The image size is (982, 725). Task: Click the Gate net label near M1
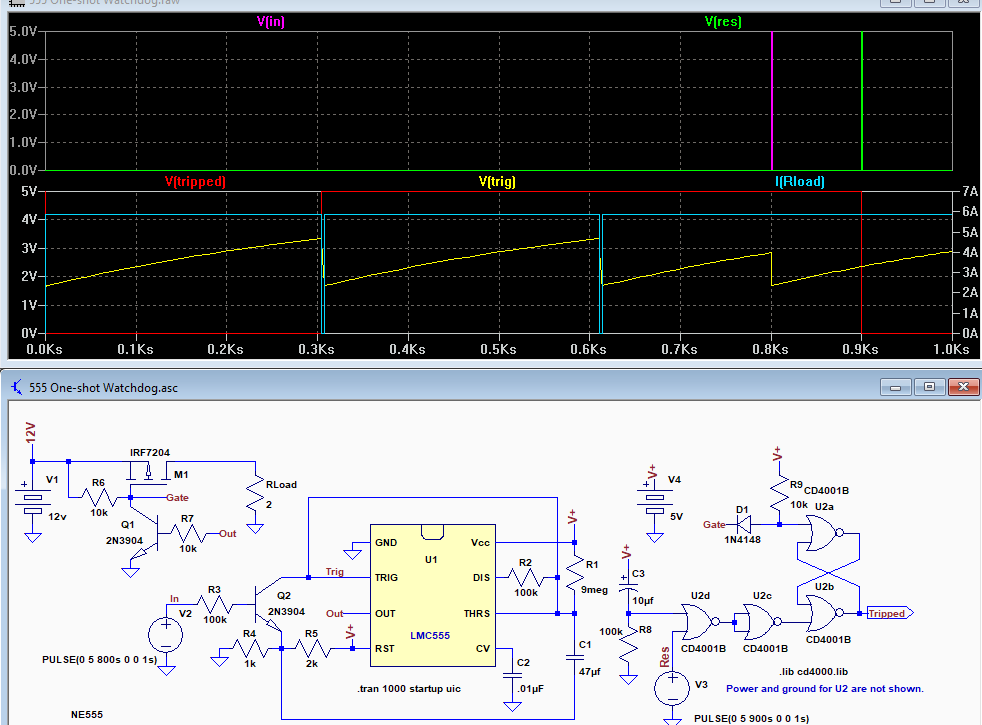177,498
